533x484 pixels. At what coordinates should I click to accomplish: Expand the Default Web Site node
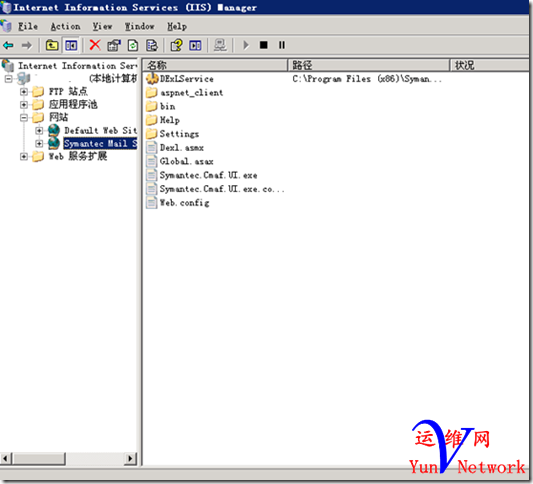39,131
